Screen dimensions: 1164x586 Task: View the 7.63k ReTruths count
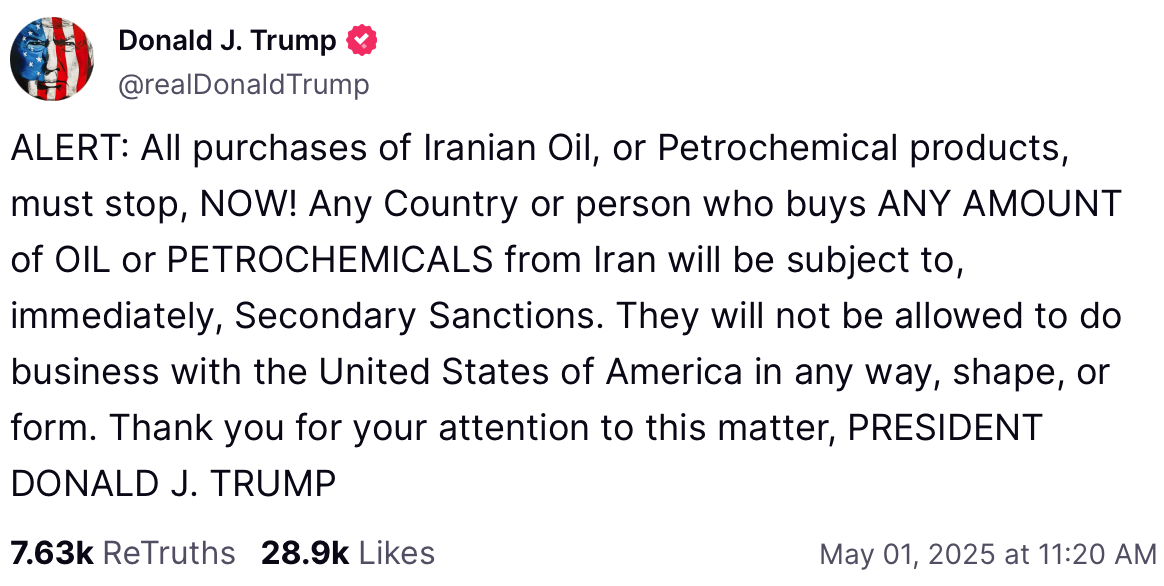point(52,553)
